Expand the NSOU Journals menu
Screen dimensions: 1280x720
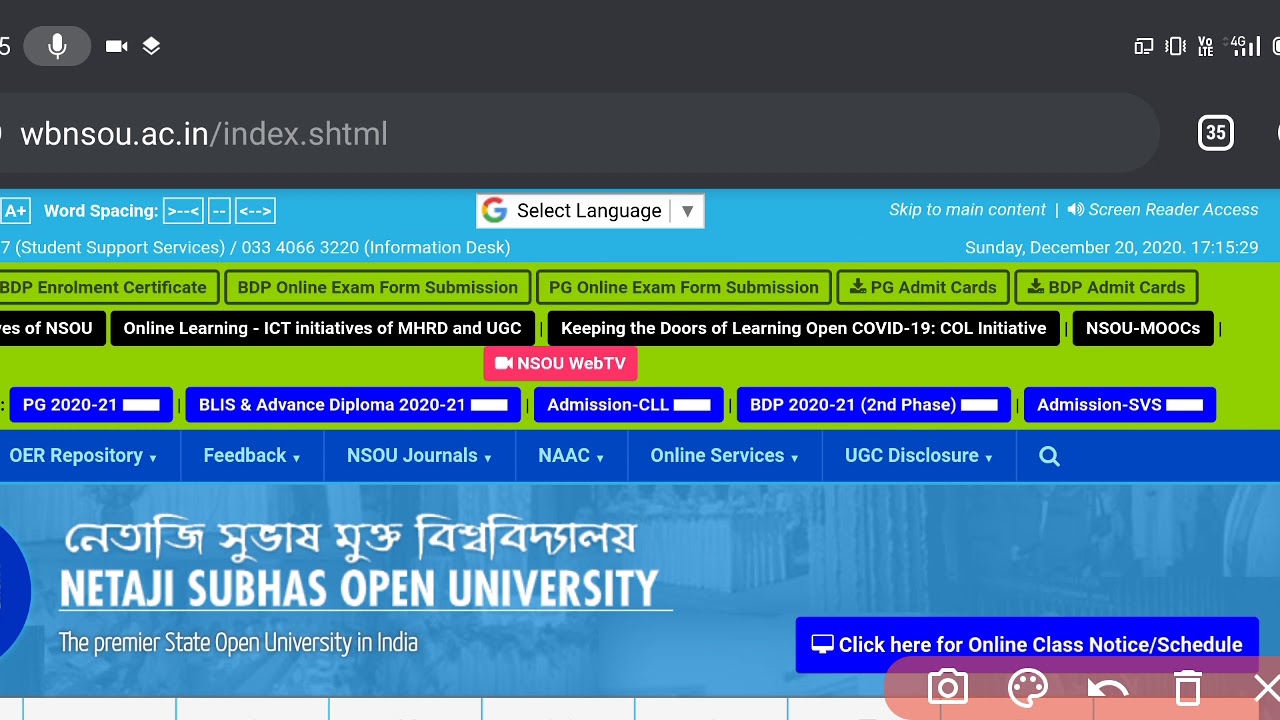pyautogui.click(x=419, y=456)
